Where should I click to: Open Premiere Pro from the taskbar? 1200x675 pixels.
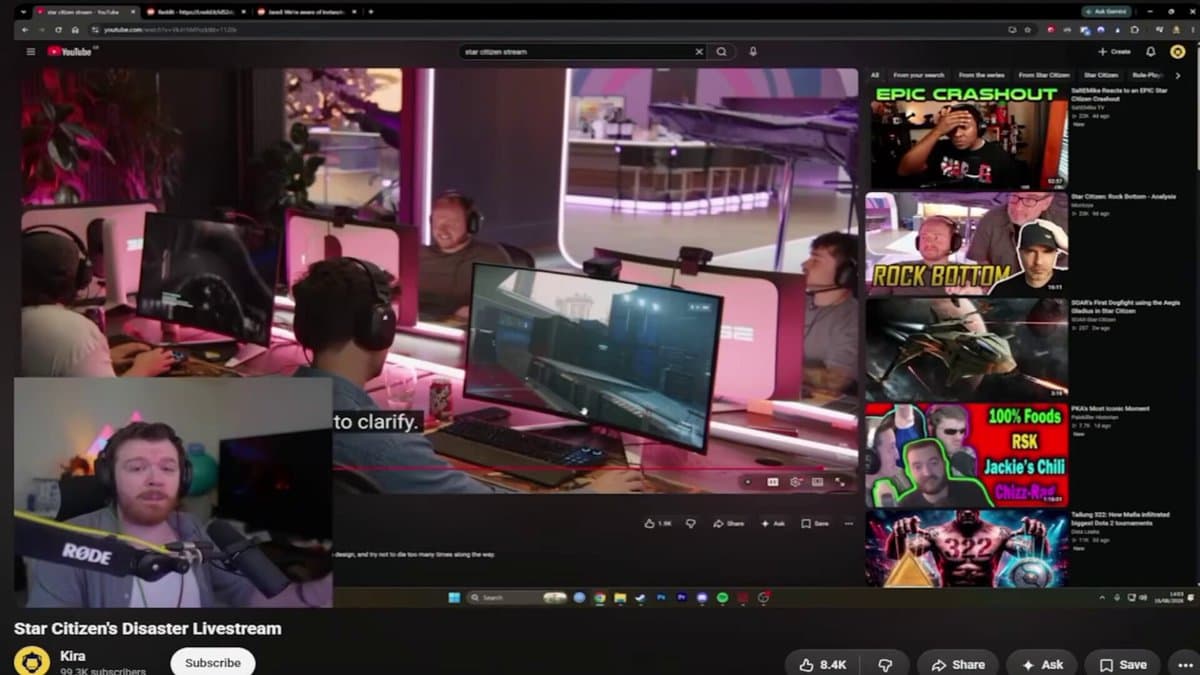(x=681, y=597)
